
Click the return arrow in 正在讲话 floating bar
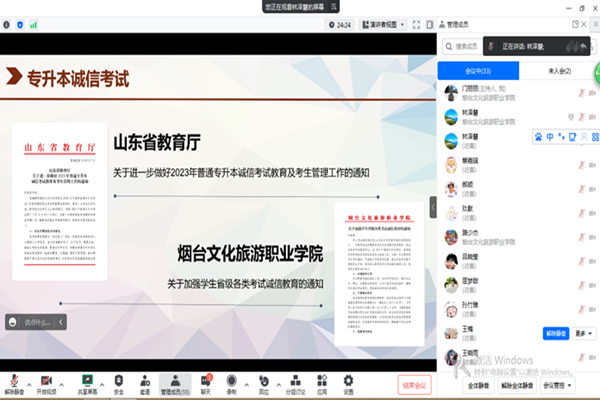(x=583, y=47)
